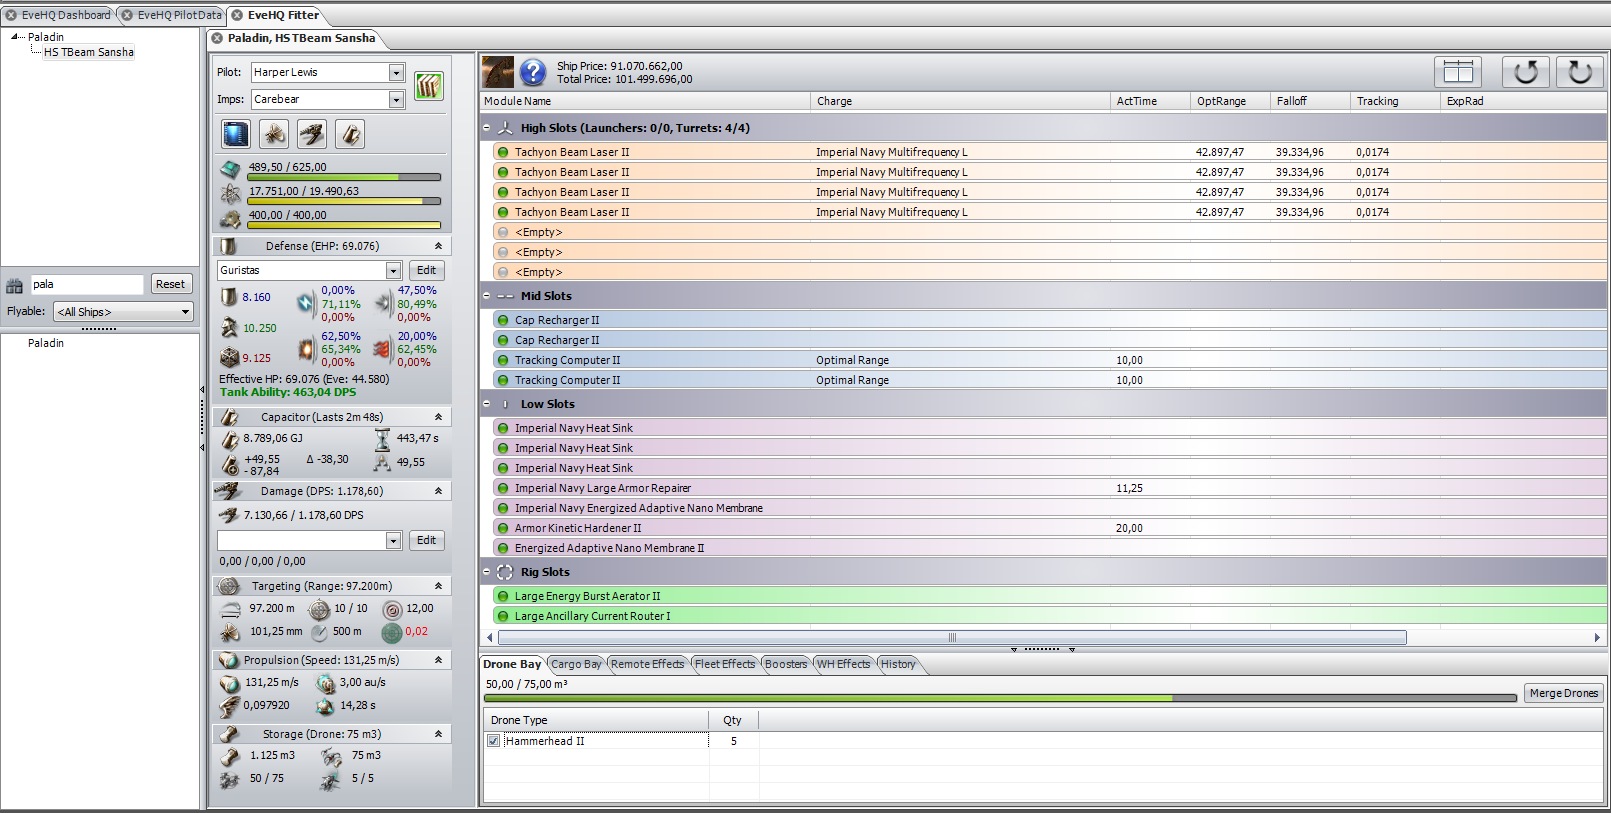Click the column layout table icon button
Image resolution: width=1611 pixels, height=813 pixels.
(x=1458, y=72)
